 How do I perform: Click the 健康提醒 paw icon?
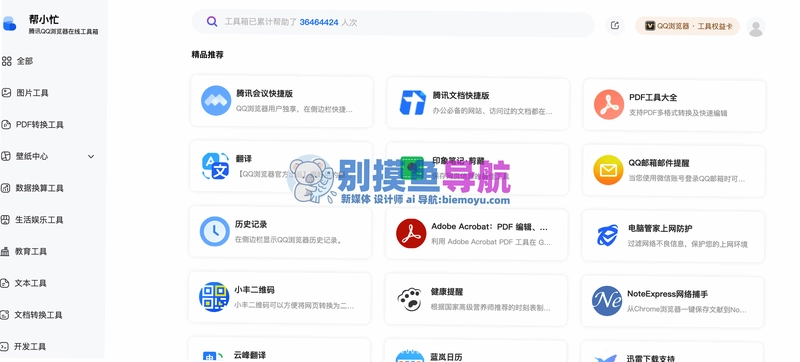tap(410, 299)
